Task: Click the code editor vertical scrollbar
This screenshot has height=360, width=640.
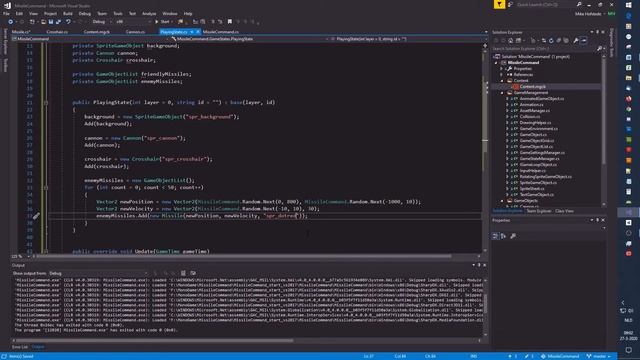Action: coord(485,147)
